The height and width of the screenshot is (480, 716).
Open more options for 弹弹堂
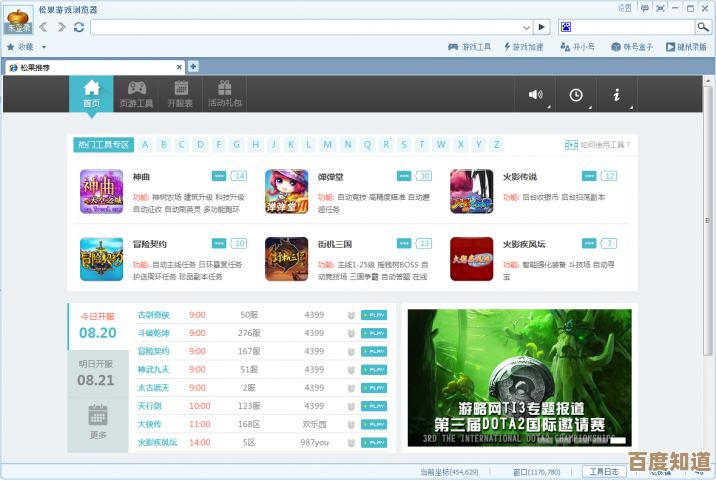click(404, 176)
